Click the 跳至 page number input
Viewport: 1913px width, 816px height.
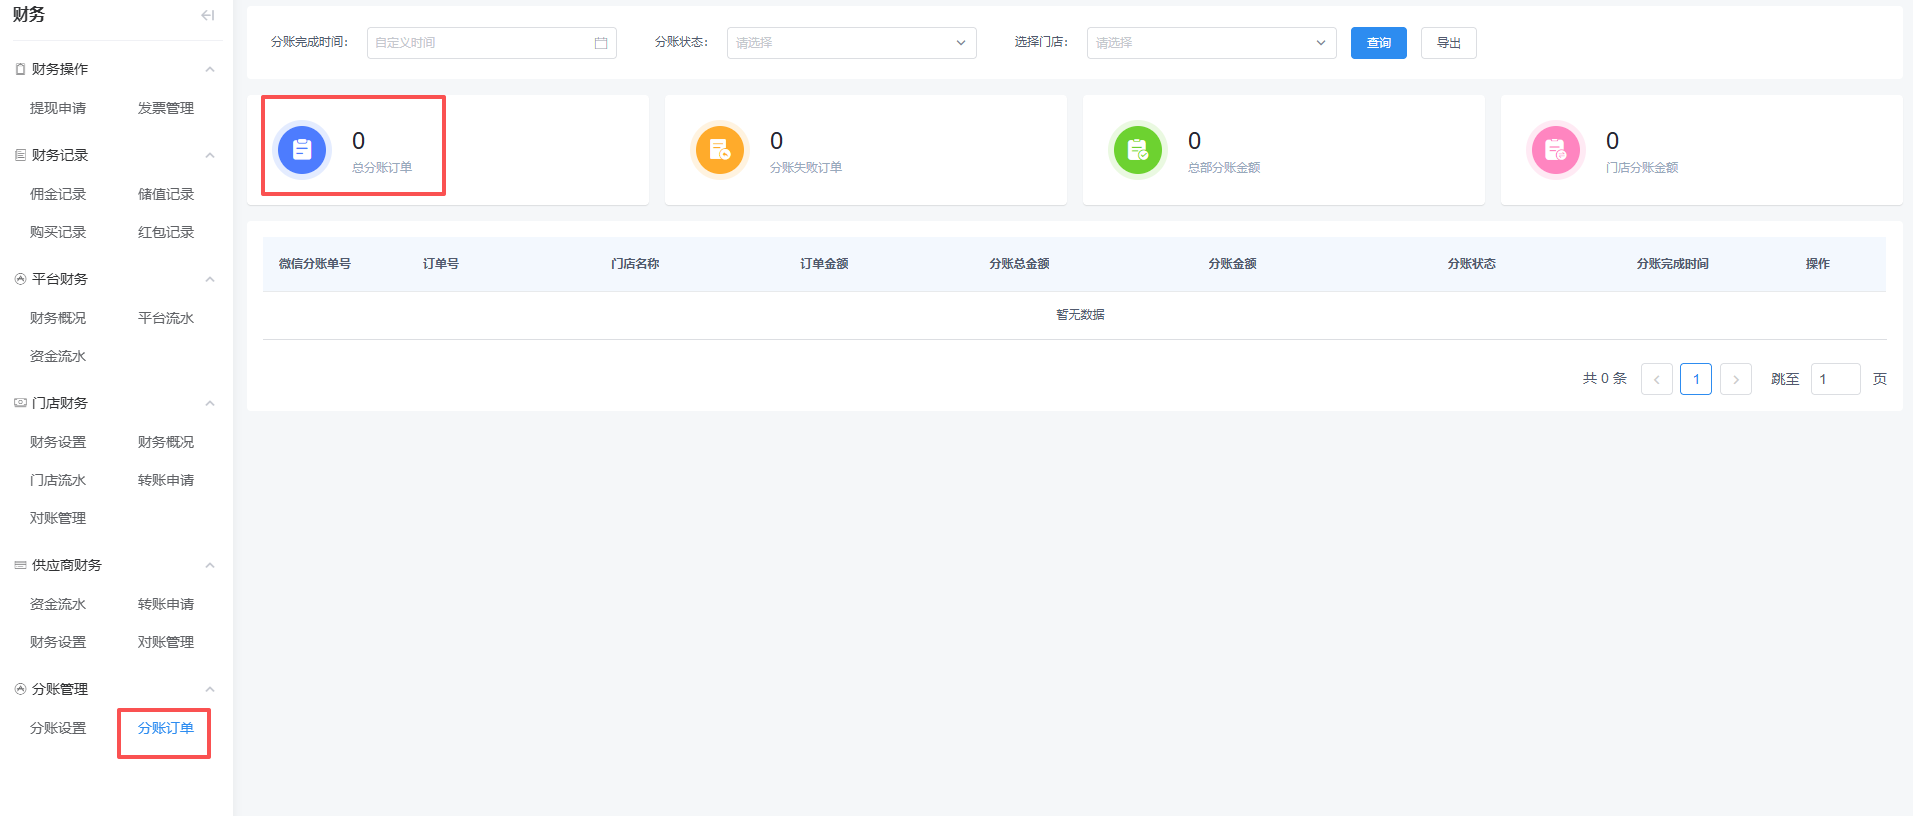pos(1836,379)
